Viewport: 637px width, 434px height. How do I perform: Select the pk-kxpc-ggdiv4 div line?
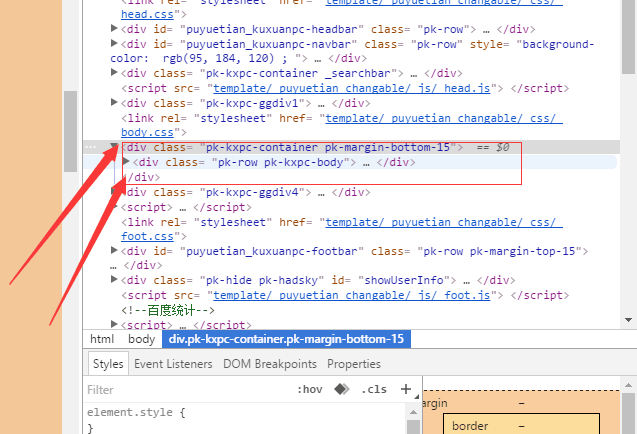coord(246,192)
